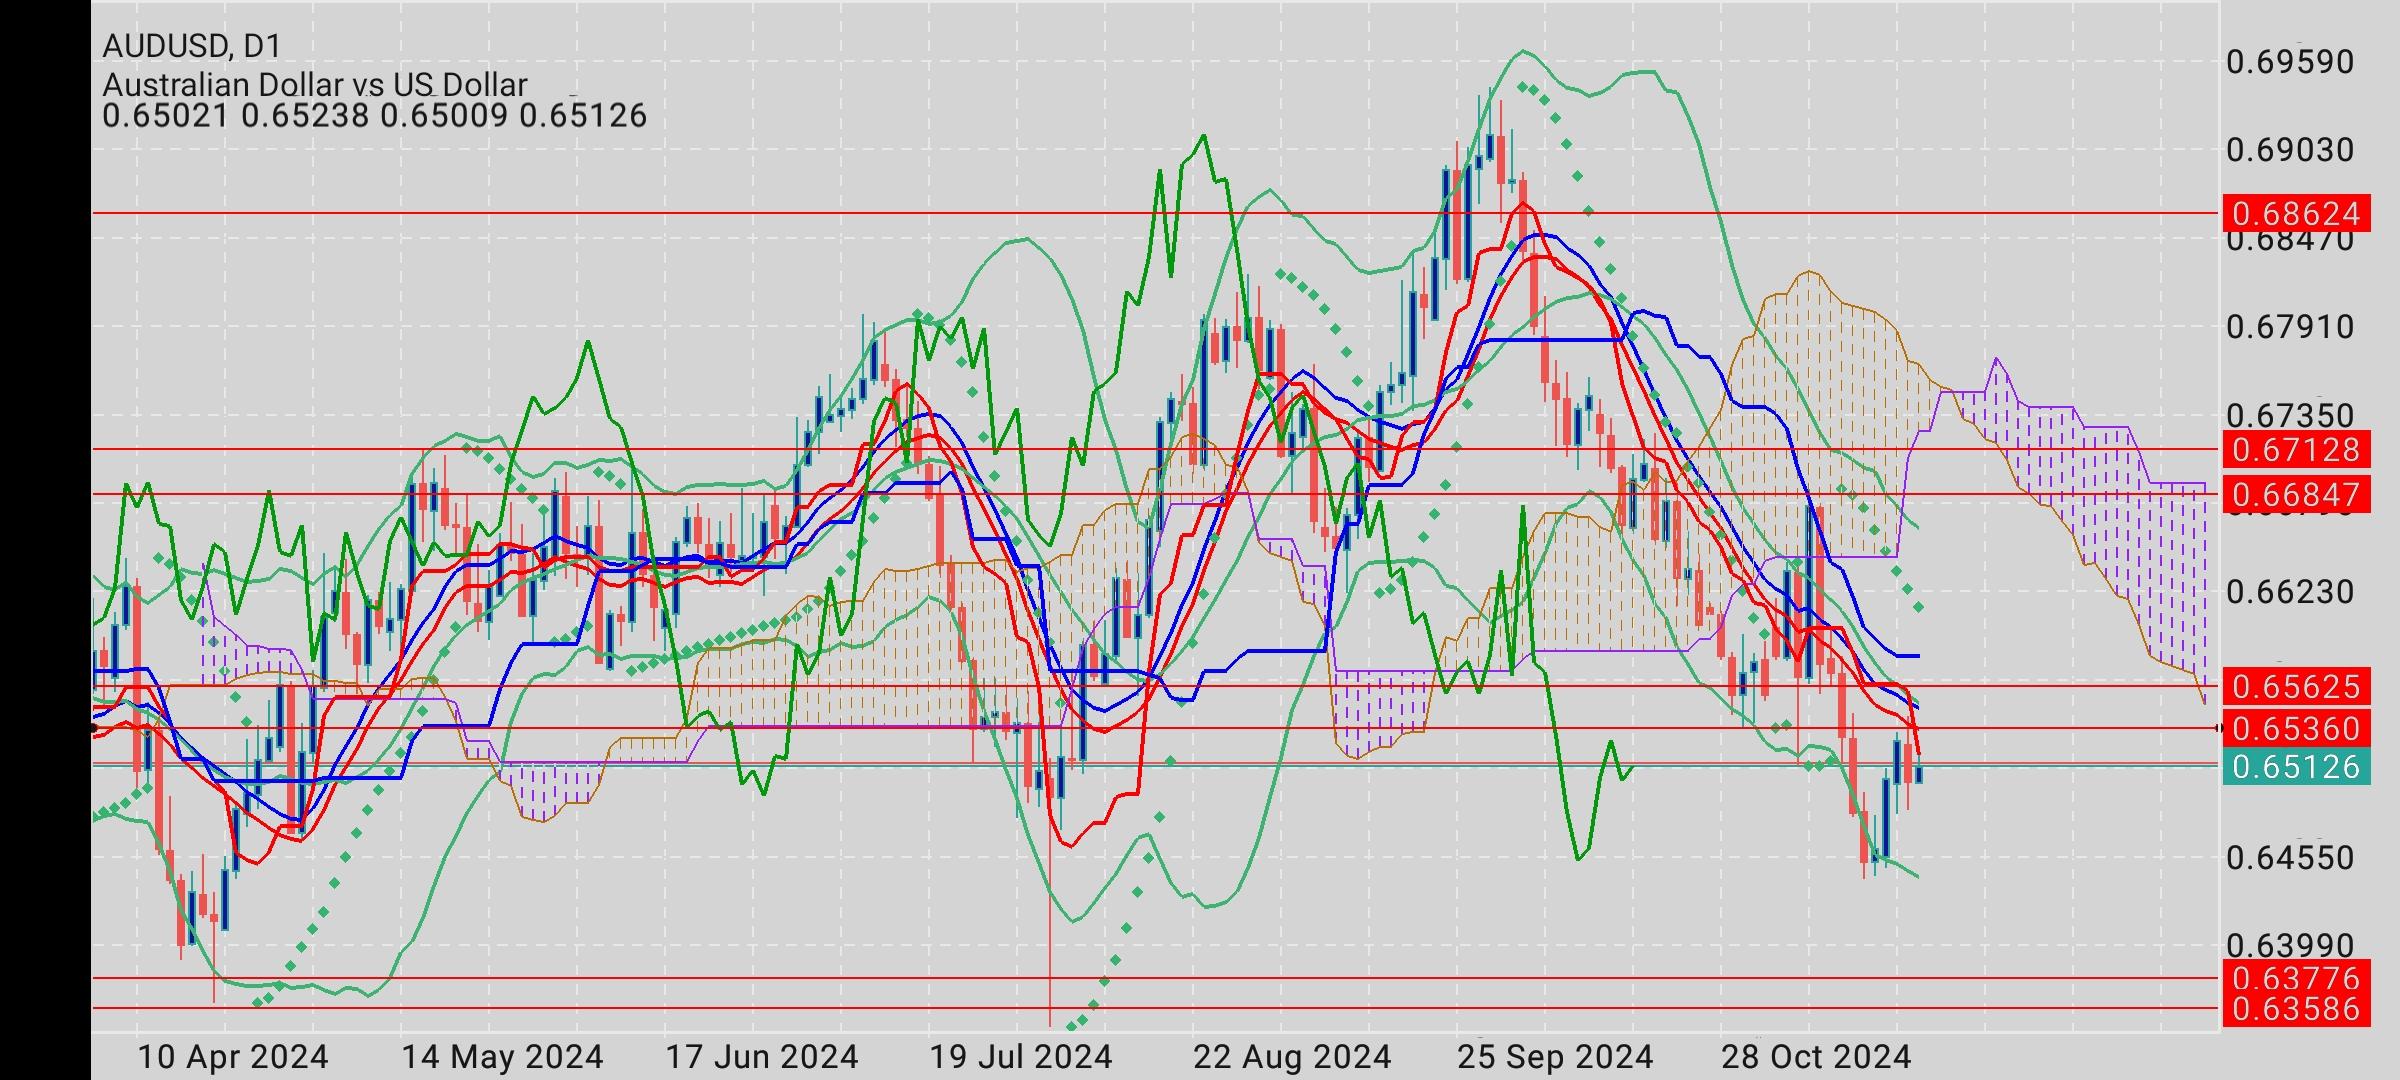Select the 'Australian Dollar vs US Dollar' description
2400x1080 pixels.
point(315,85)
